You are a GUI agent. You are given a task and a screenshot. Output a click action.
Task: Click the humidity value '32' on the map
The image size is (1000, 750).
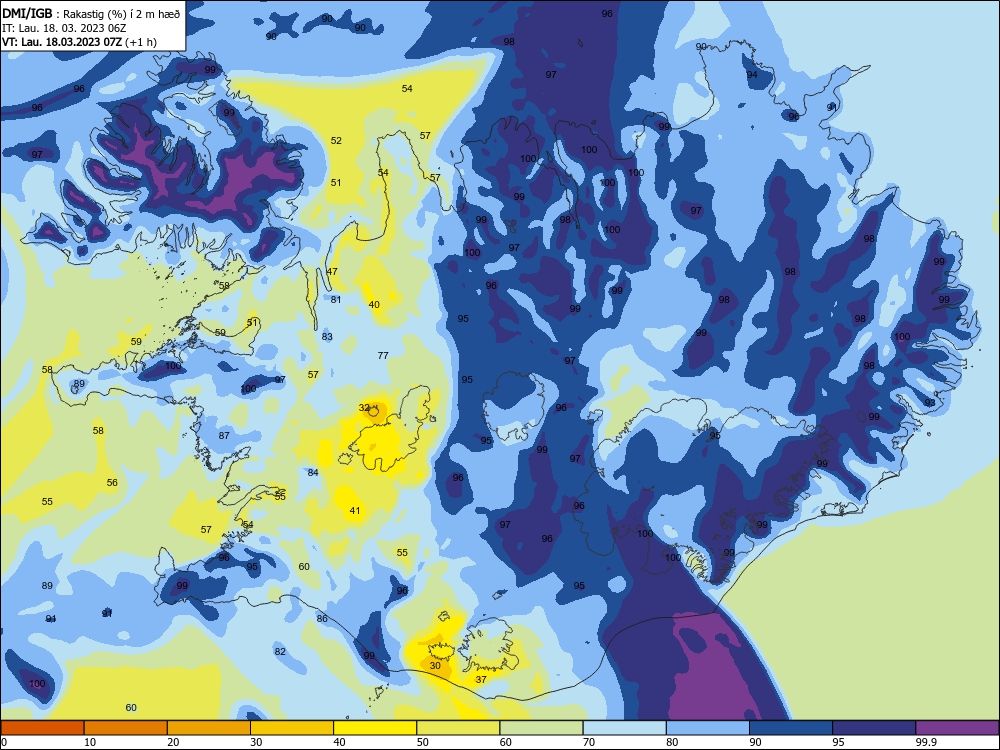click(364, 408)
